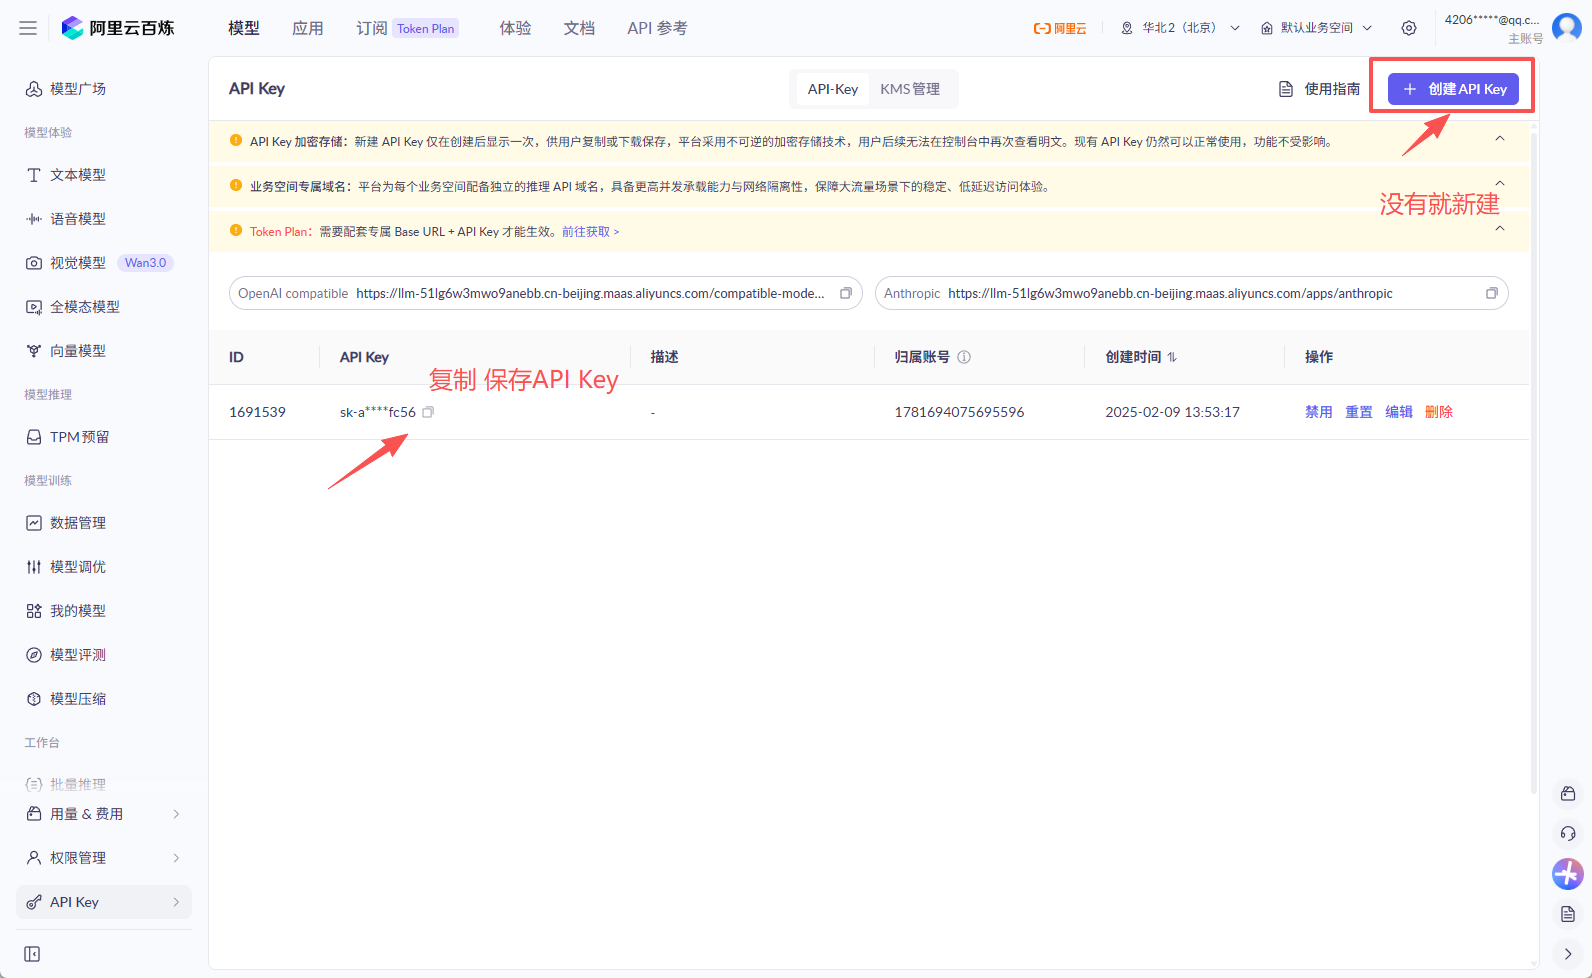
Task: Open 视觉模型 in the sidebar
Action: tap(104, 263)
